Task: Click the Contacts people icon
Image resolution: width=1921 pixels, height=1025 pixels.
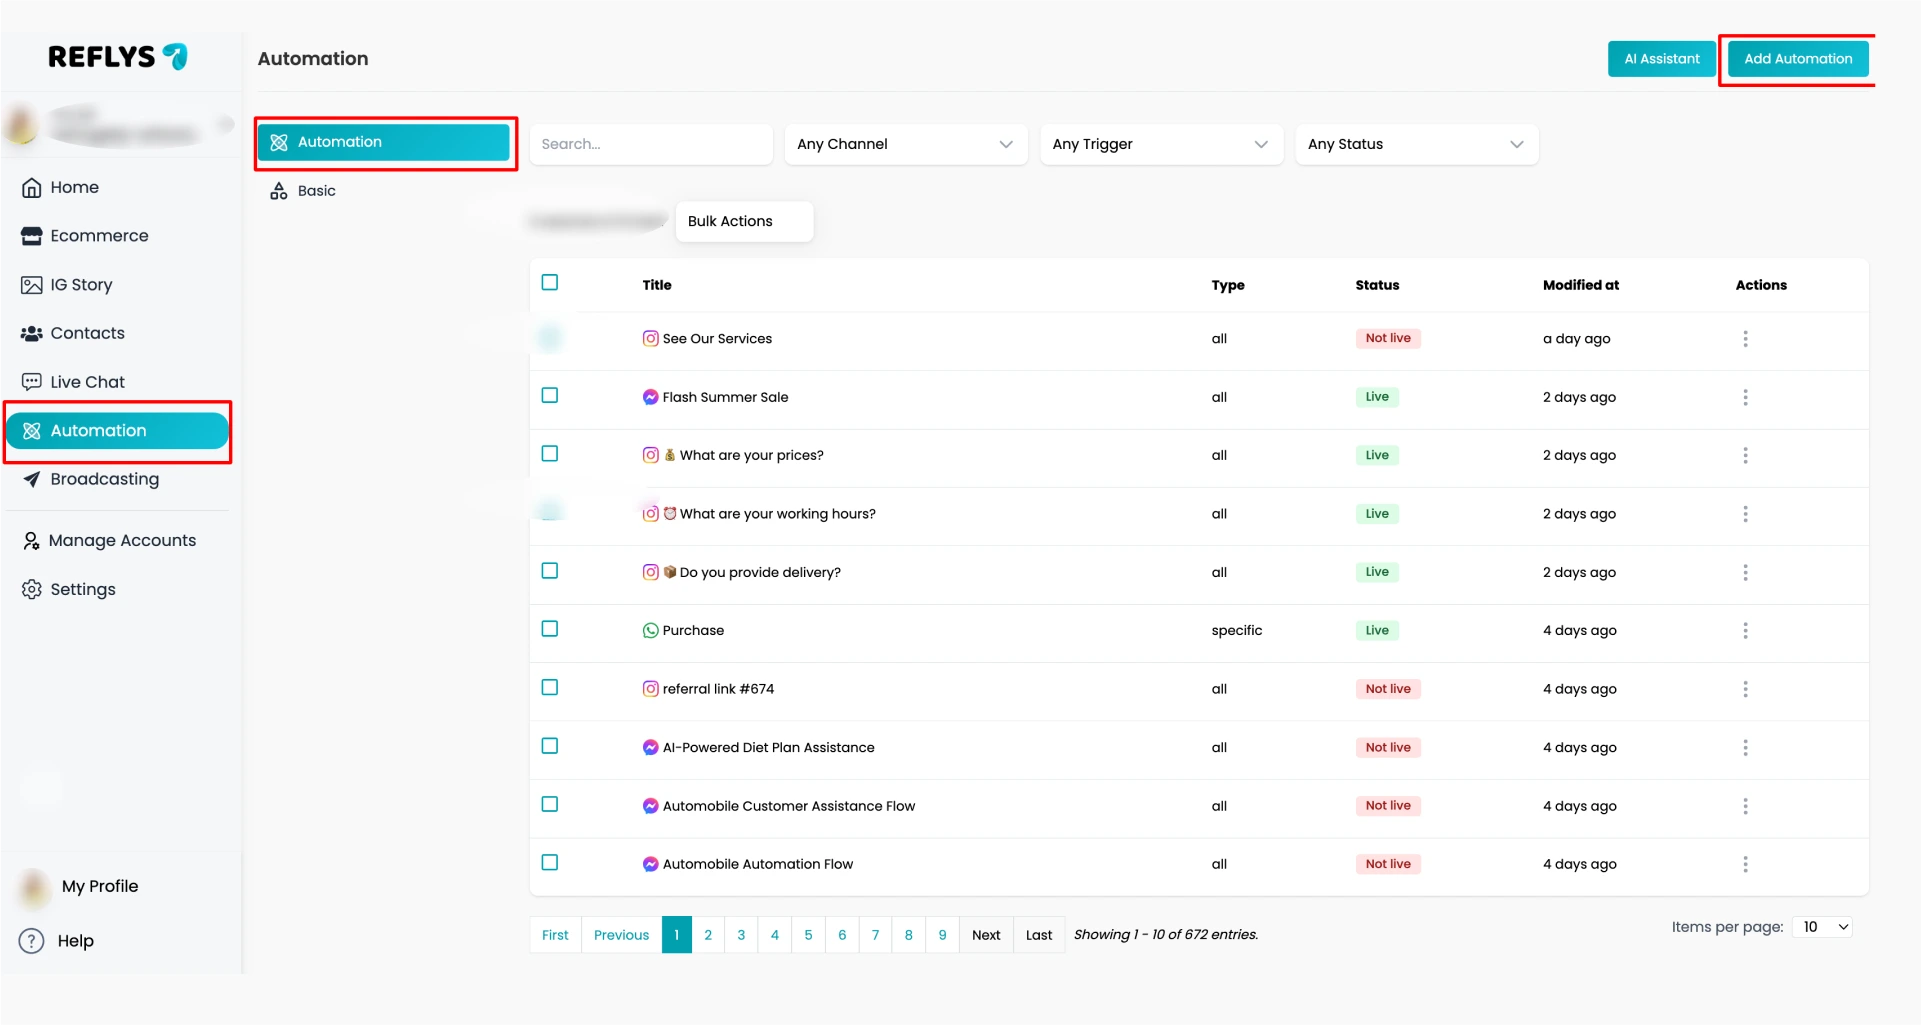Action: (x=32, y=333)
